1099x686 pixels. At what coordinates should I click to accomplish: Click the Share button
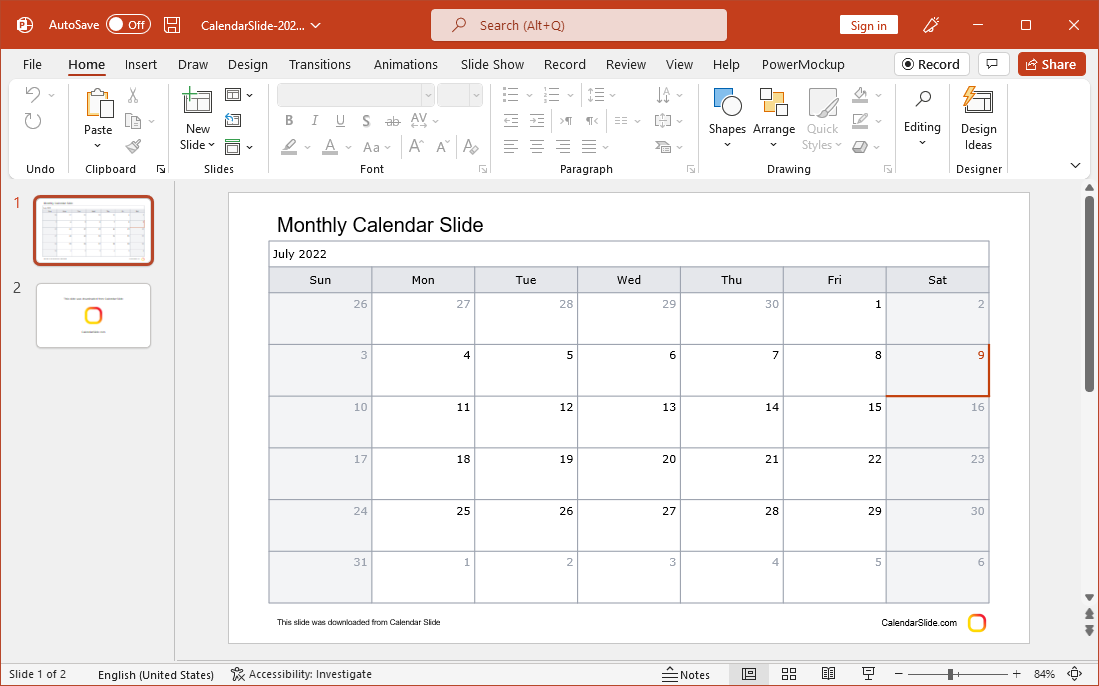(x=1051, y=63)
